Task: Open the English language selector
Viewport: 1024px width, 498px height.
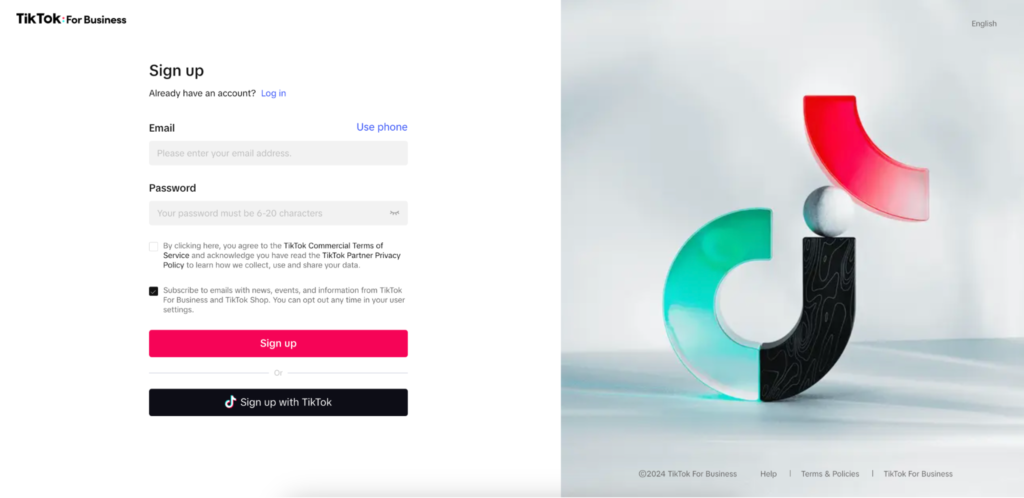Action: pyautogui.click(x=983, y=24)
